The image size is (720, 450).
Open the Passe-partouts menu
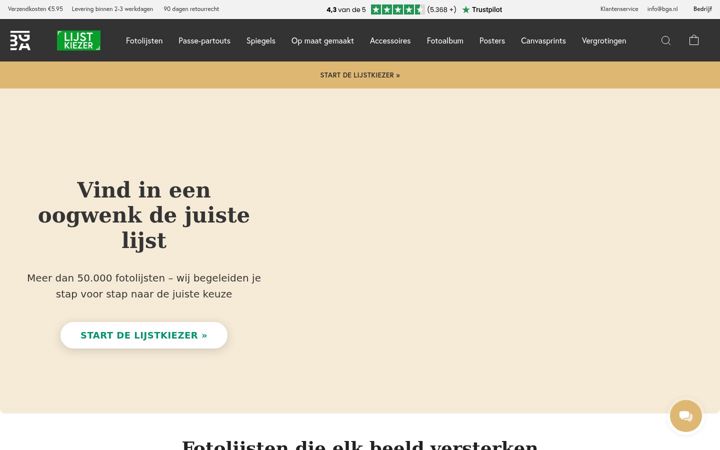[x=204, y=41]
